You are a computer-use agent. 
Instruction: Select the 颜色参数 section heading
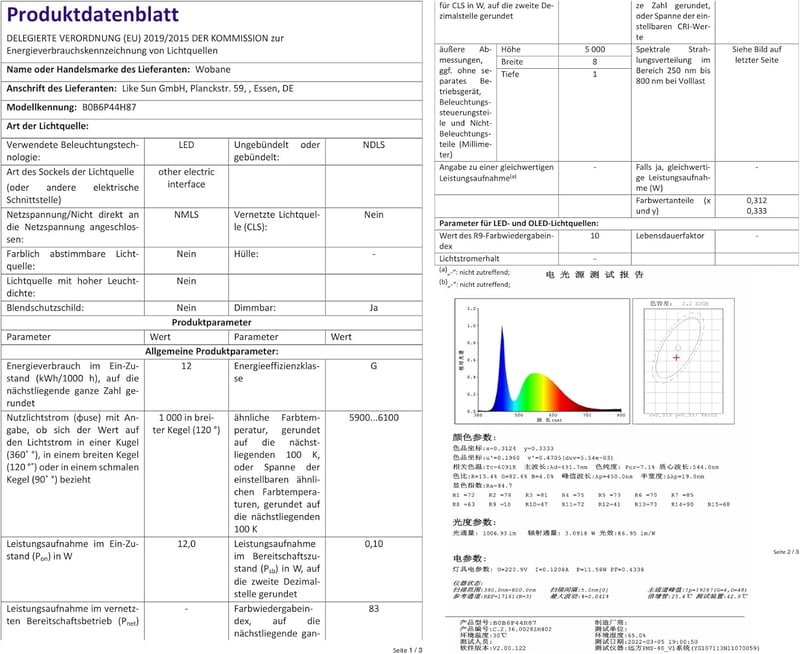click(474, 438)
